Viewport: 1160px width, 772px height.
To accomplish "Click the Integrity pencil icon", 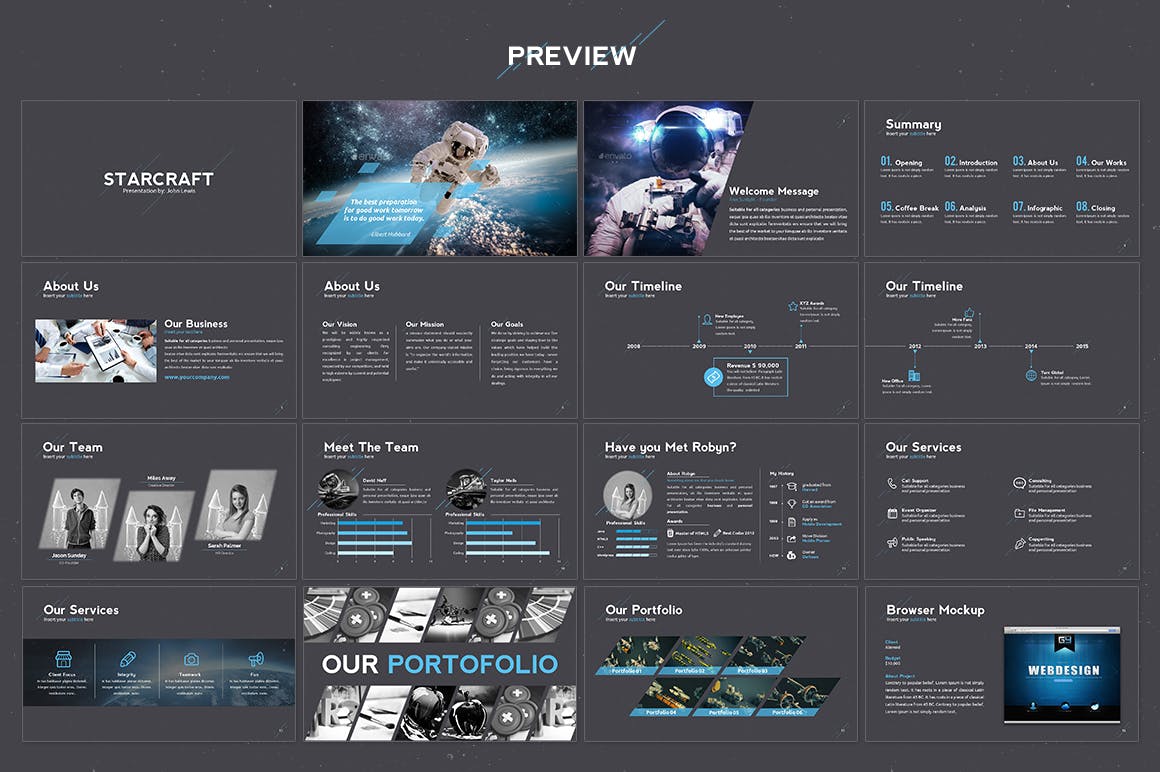I will coord(127,659).
